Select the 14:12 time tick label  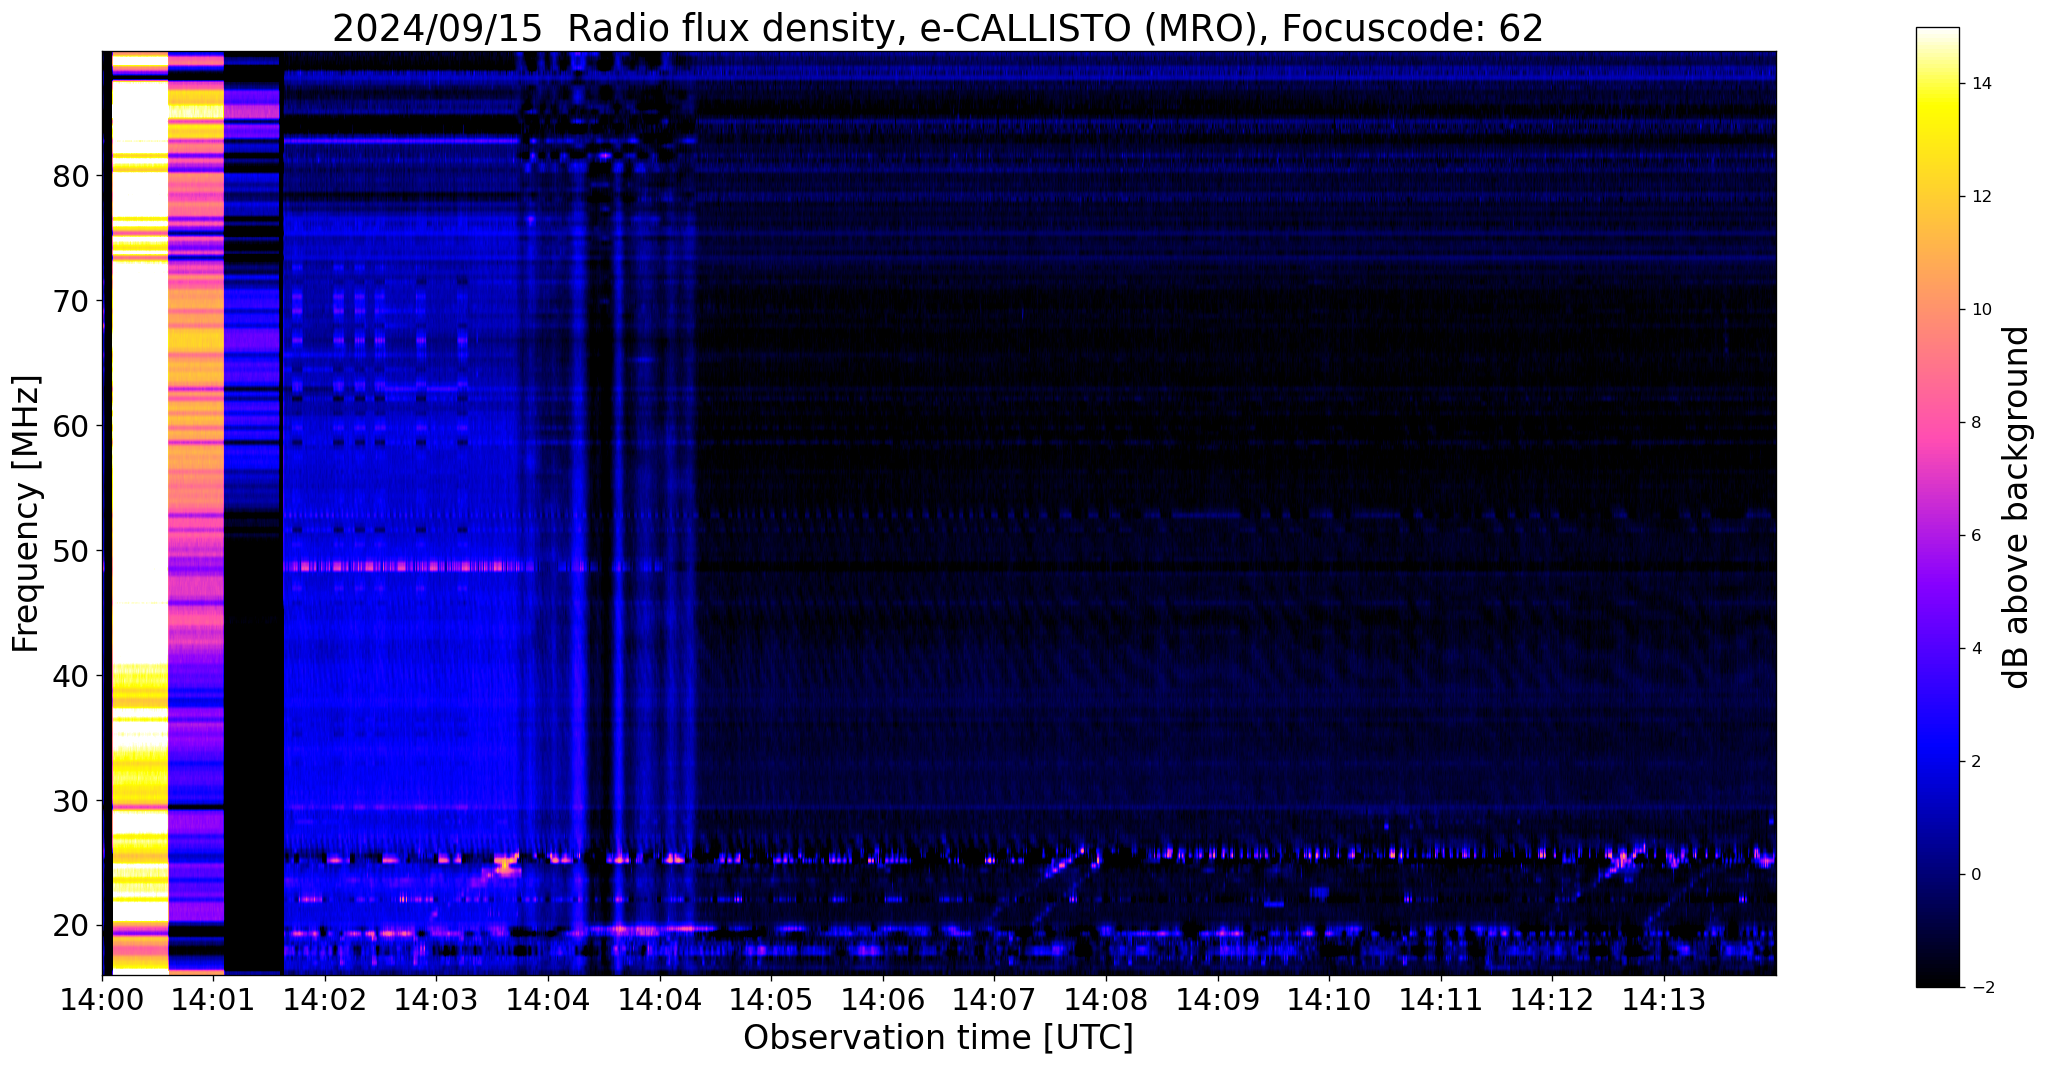tap(1552, 998)
